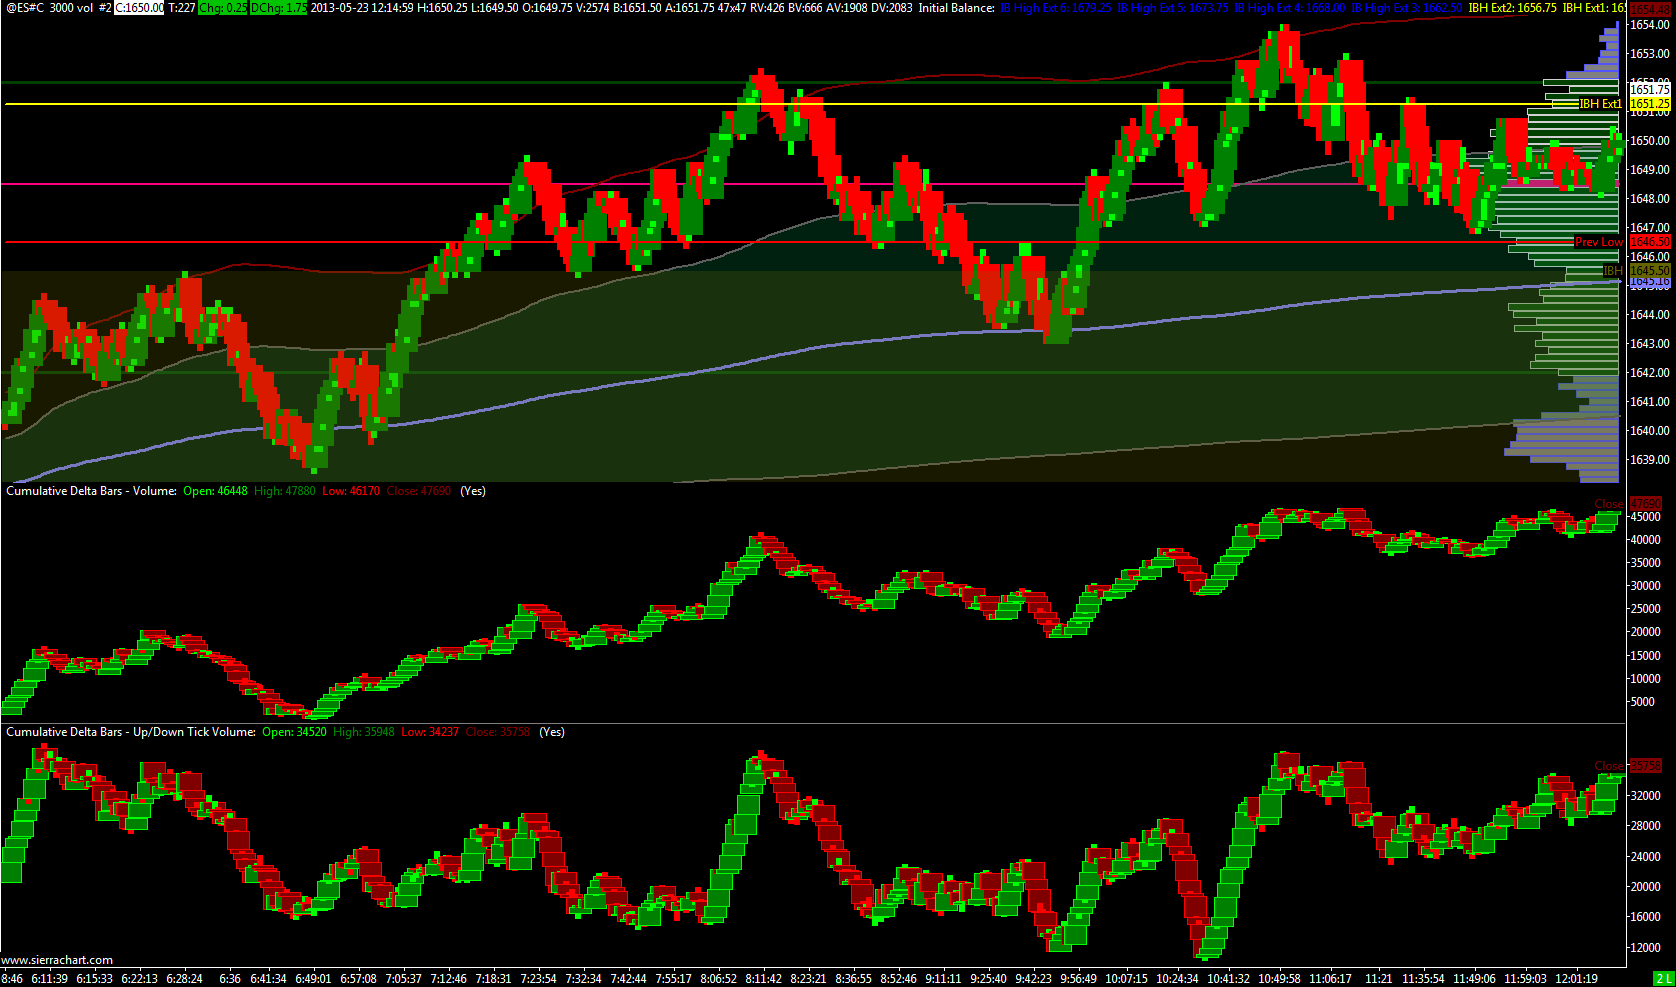1676x987 pixels.
Task: Click the IB High Ext 5: 1673.75 value
Action: click(1172, 8)
